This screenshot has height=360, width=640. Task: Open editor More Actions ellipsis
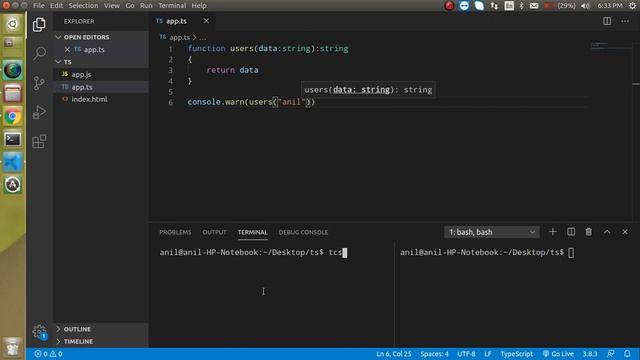(625, 21)
